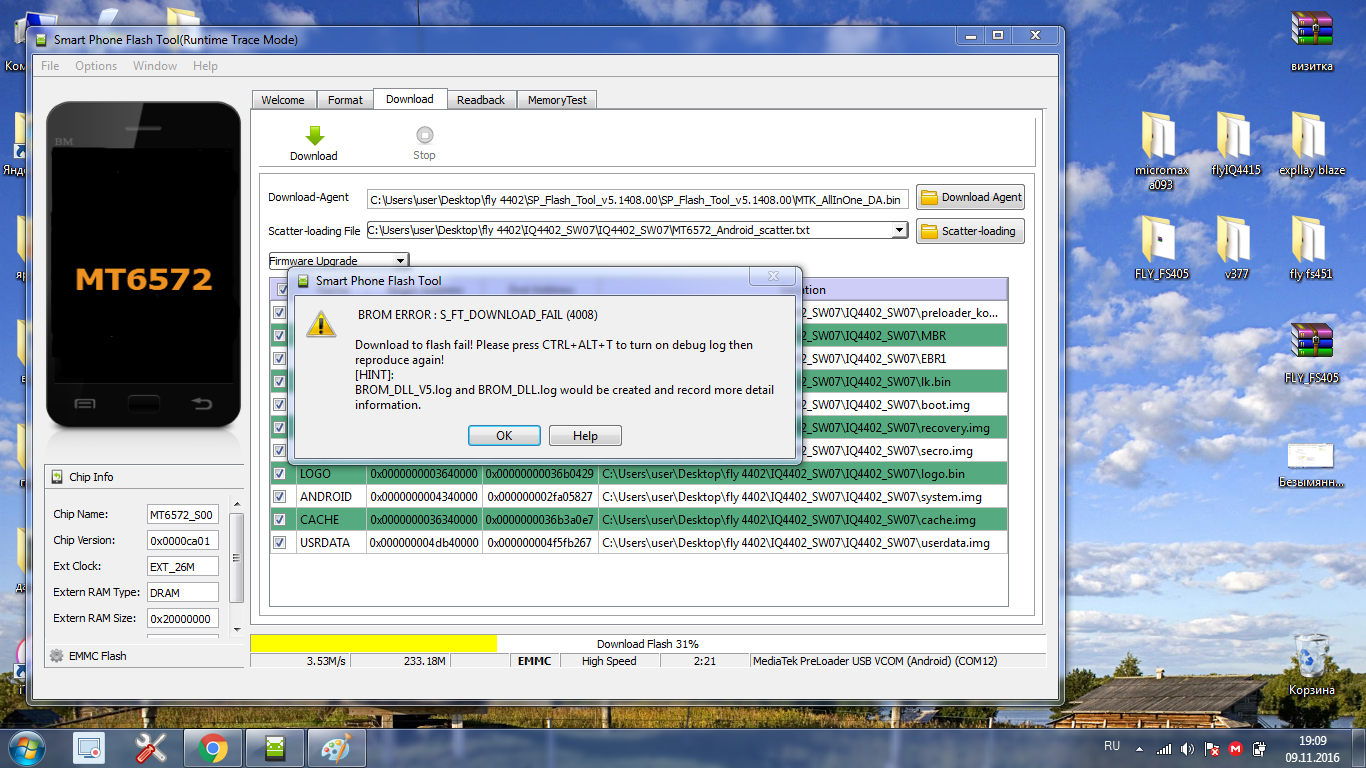Click the green Download arrow icon
The height and width of the screenshot is (768, 1366).
point(314,136)
